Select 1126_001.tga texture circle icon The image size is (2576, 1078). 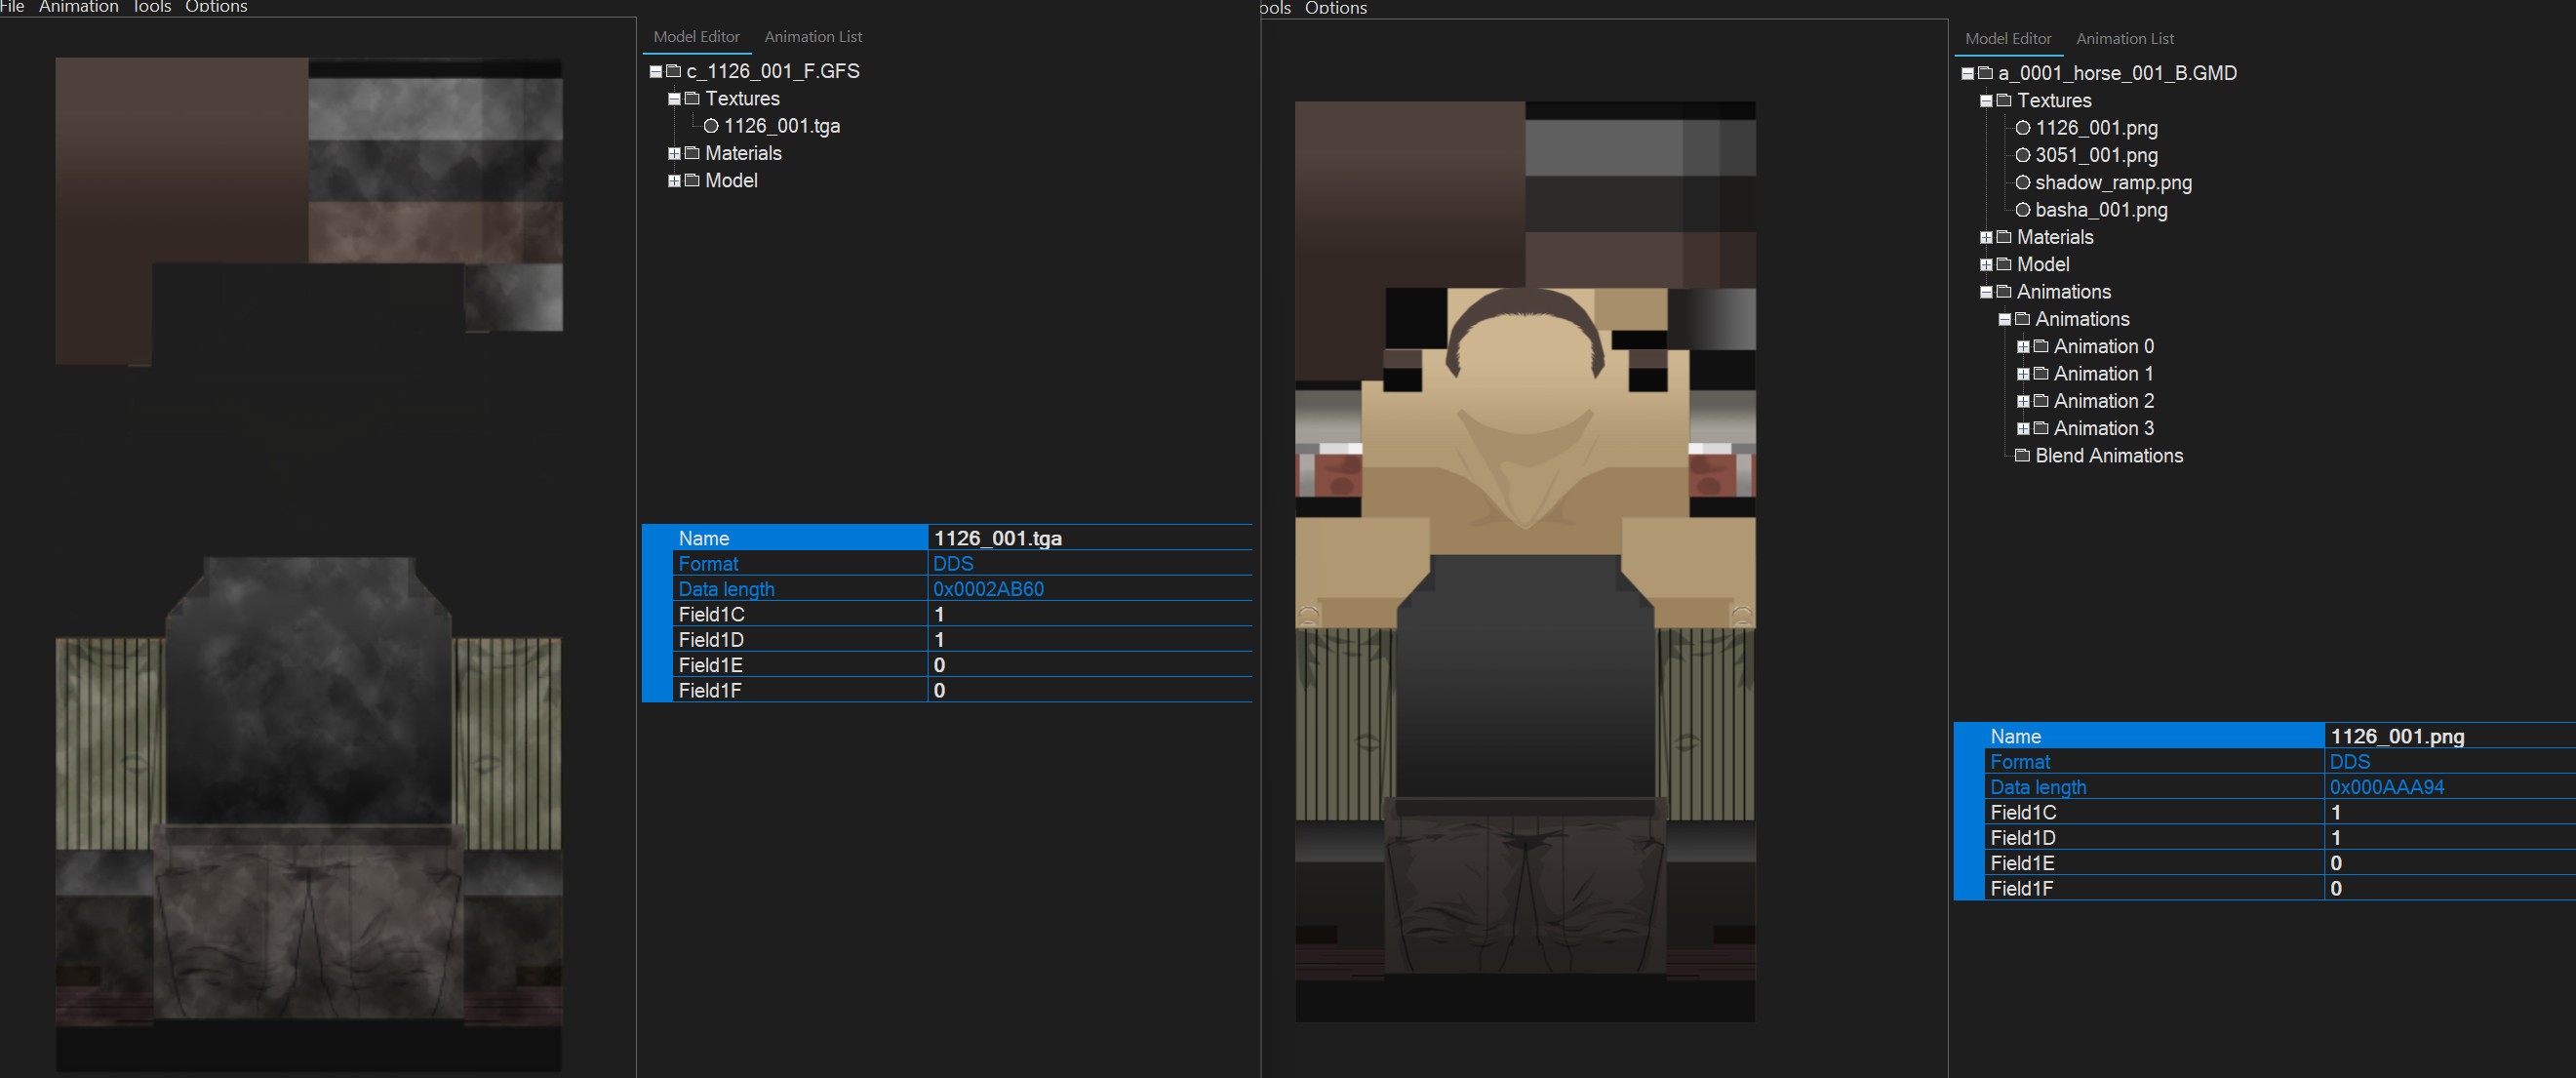click(711, 126)
